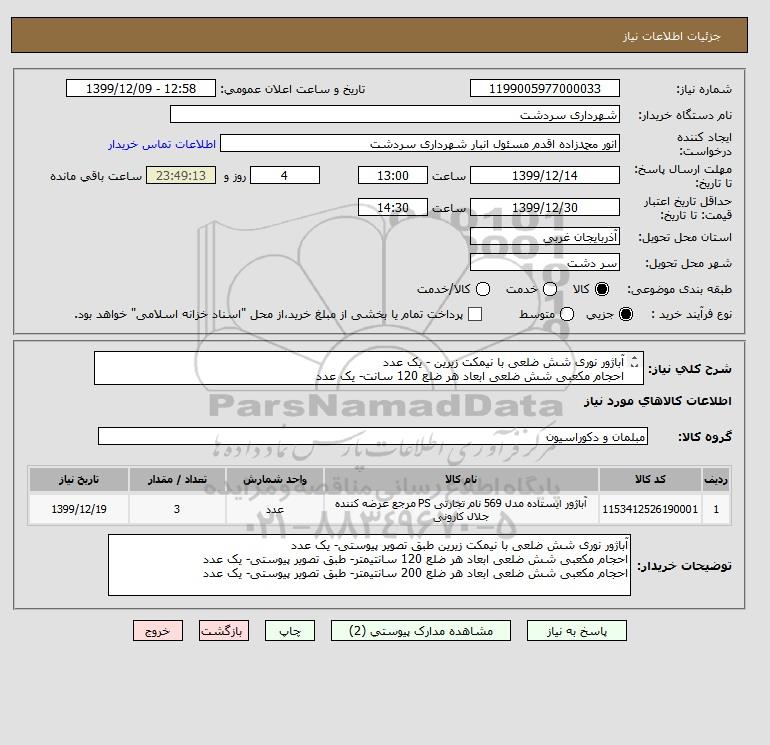Toggle the Islamic treasury payment checkbox
This screenshot has width=770, height=745.
pyautogui.click(x=475, y=314)
